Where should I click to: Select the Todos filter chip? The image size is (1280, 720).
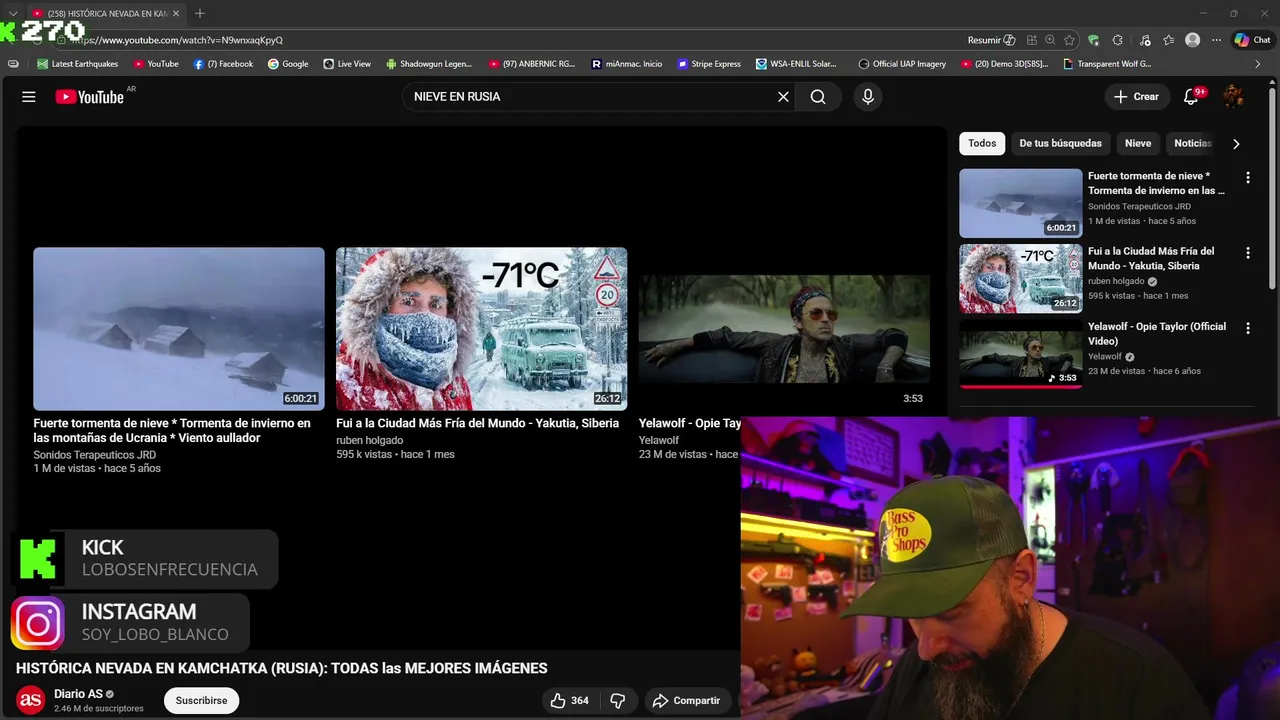pyautogui.click(x=982, y=143)
